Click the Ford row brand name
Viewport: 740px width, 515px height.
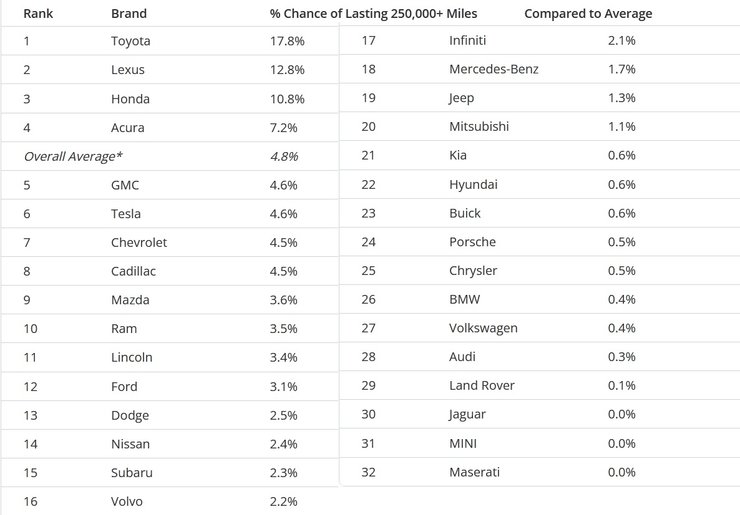124,387
